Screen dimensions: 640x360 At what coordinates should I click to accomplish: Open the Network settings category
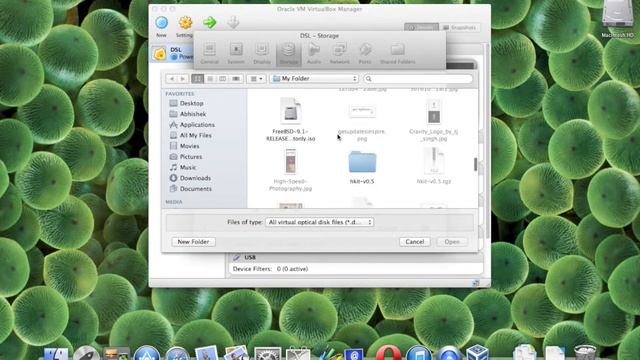tap(340, 53)
